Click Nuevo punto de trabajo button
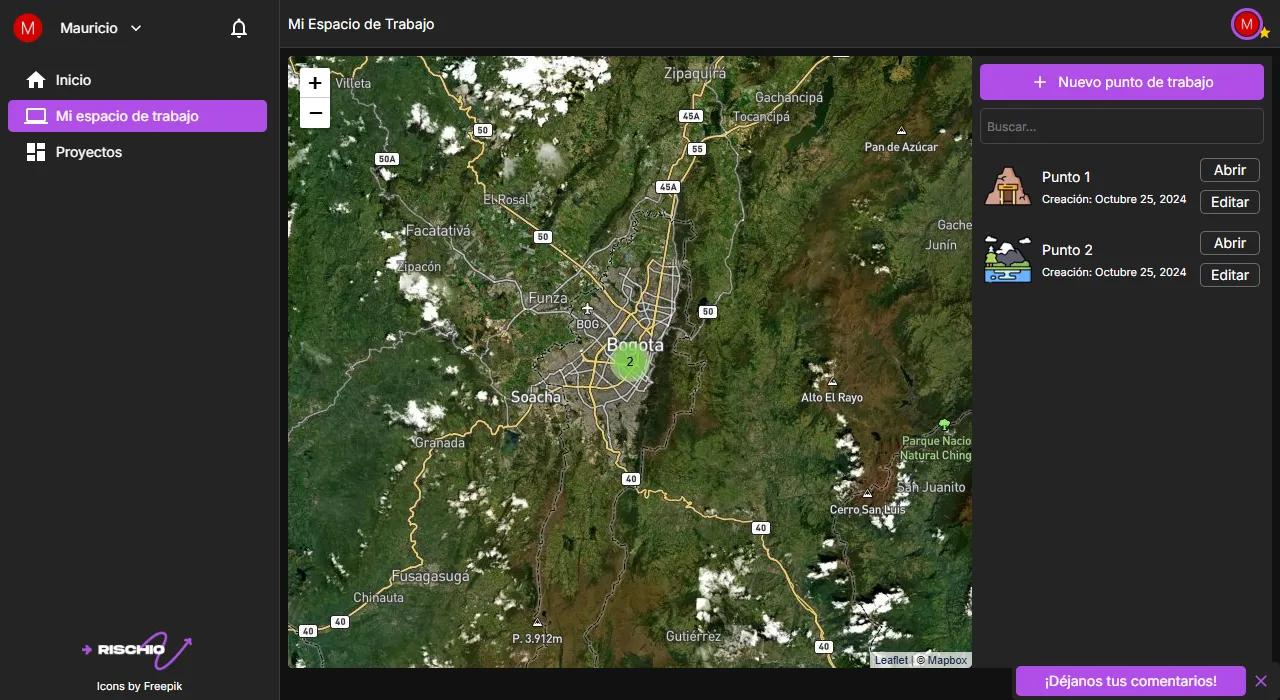 (x=1121, y=82)
